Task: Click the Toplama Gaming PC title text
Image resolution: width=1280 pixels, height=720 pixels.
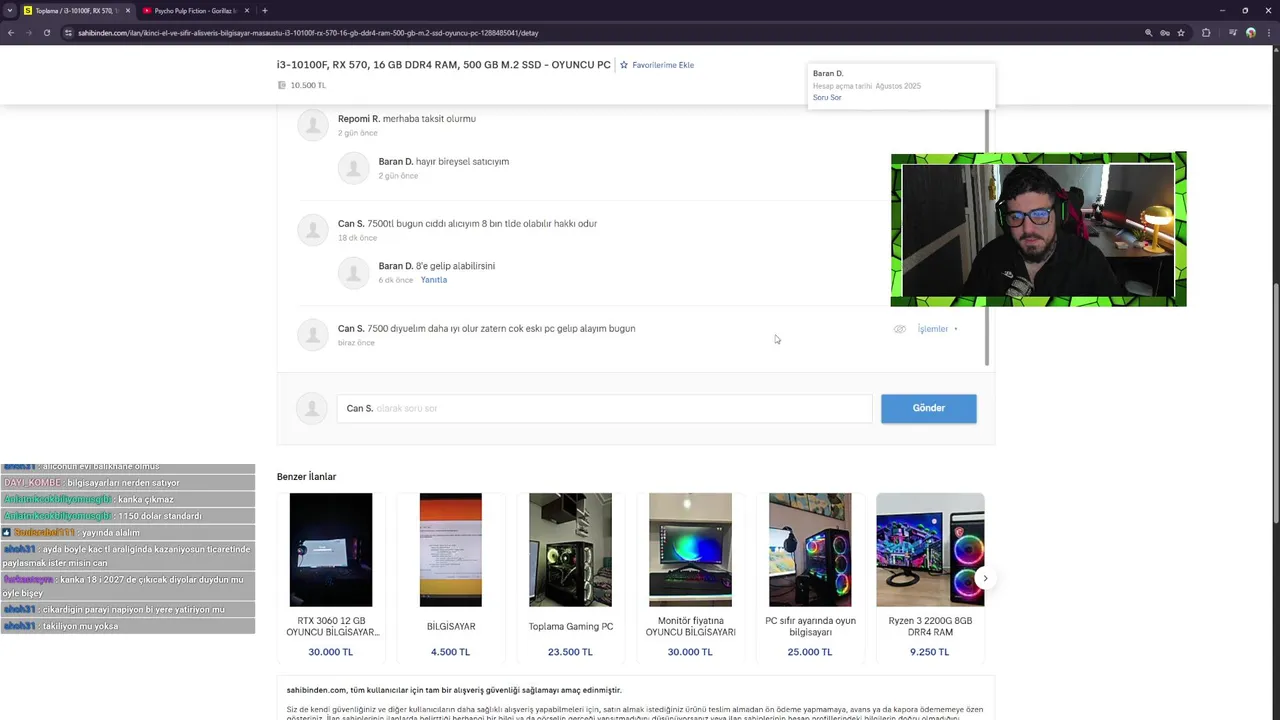Action: point(571,627)
